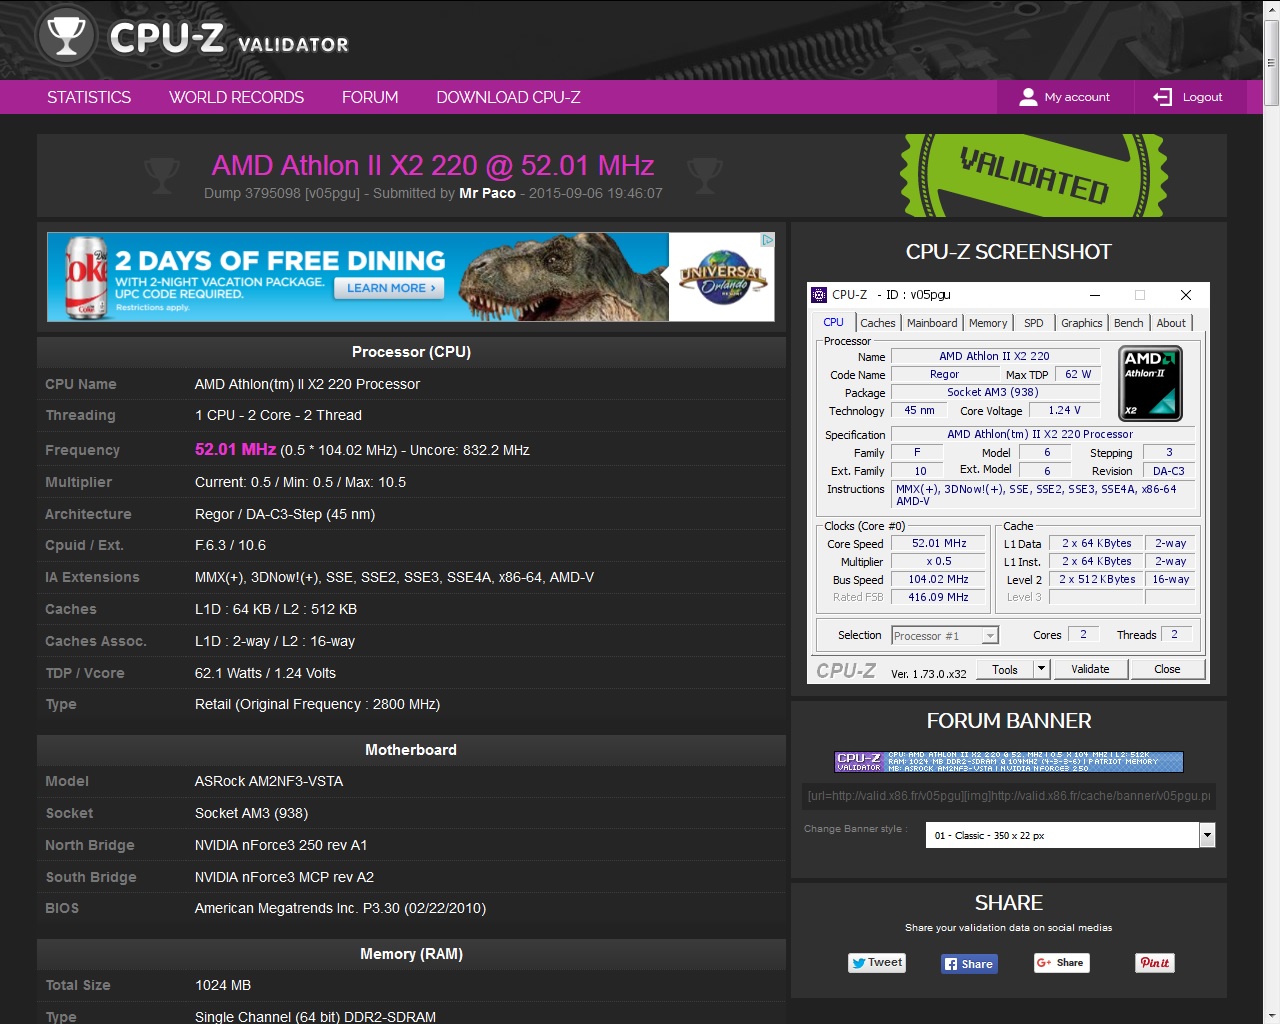
Task: Click the Close button in the CPU-Z window
Action: pos(1167,669)
